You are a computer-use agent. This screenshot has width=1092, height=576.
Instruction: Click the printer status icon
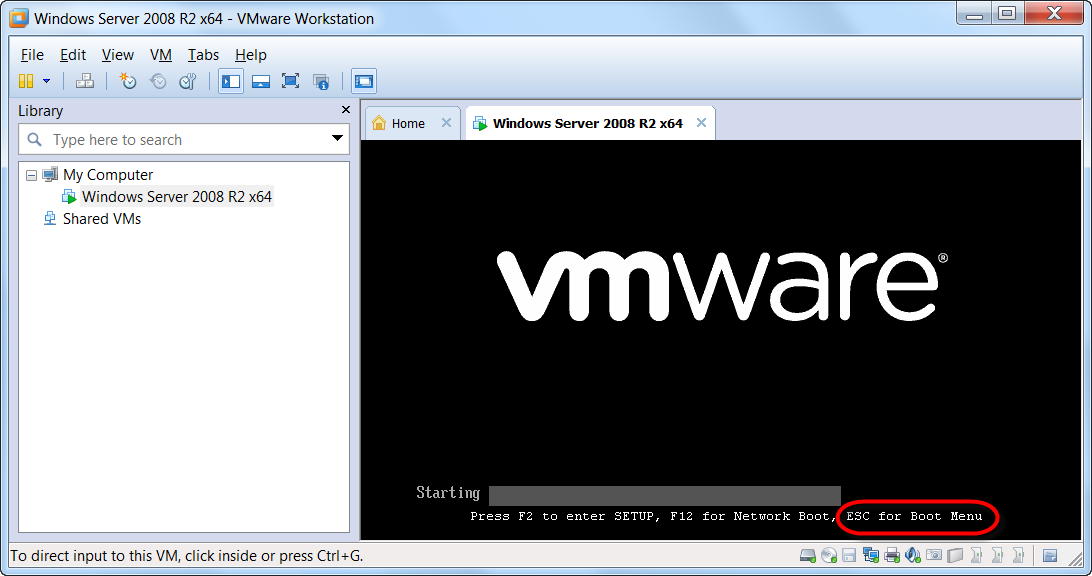[891, 555]
